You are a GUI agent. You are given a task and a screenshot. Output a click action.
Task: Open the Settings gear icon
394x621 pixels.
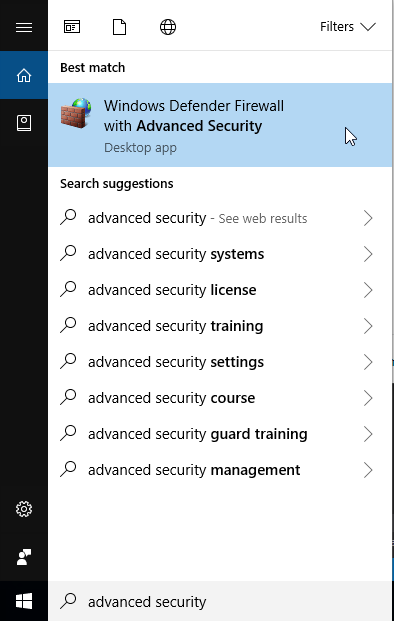click(24, 509)
